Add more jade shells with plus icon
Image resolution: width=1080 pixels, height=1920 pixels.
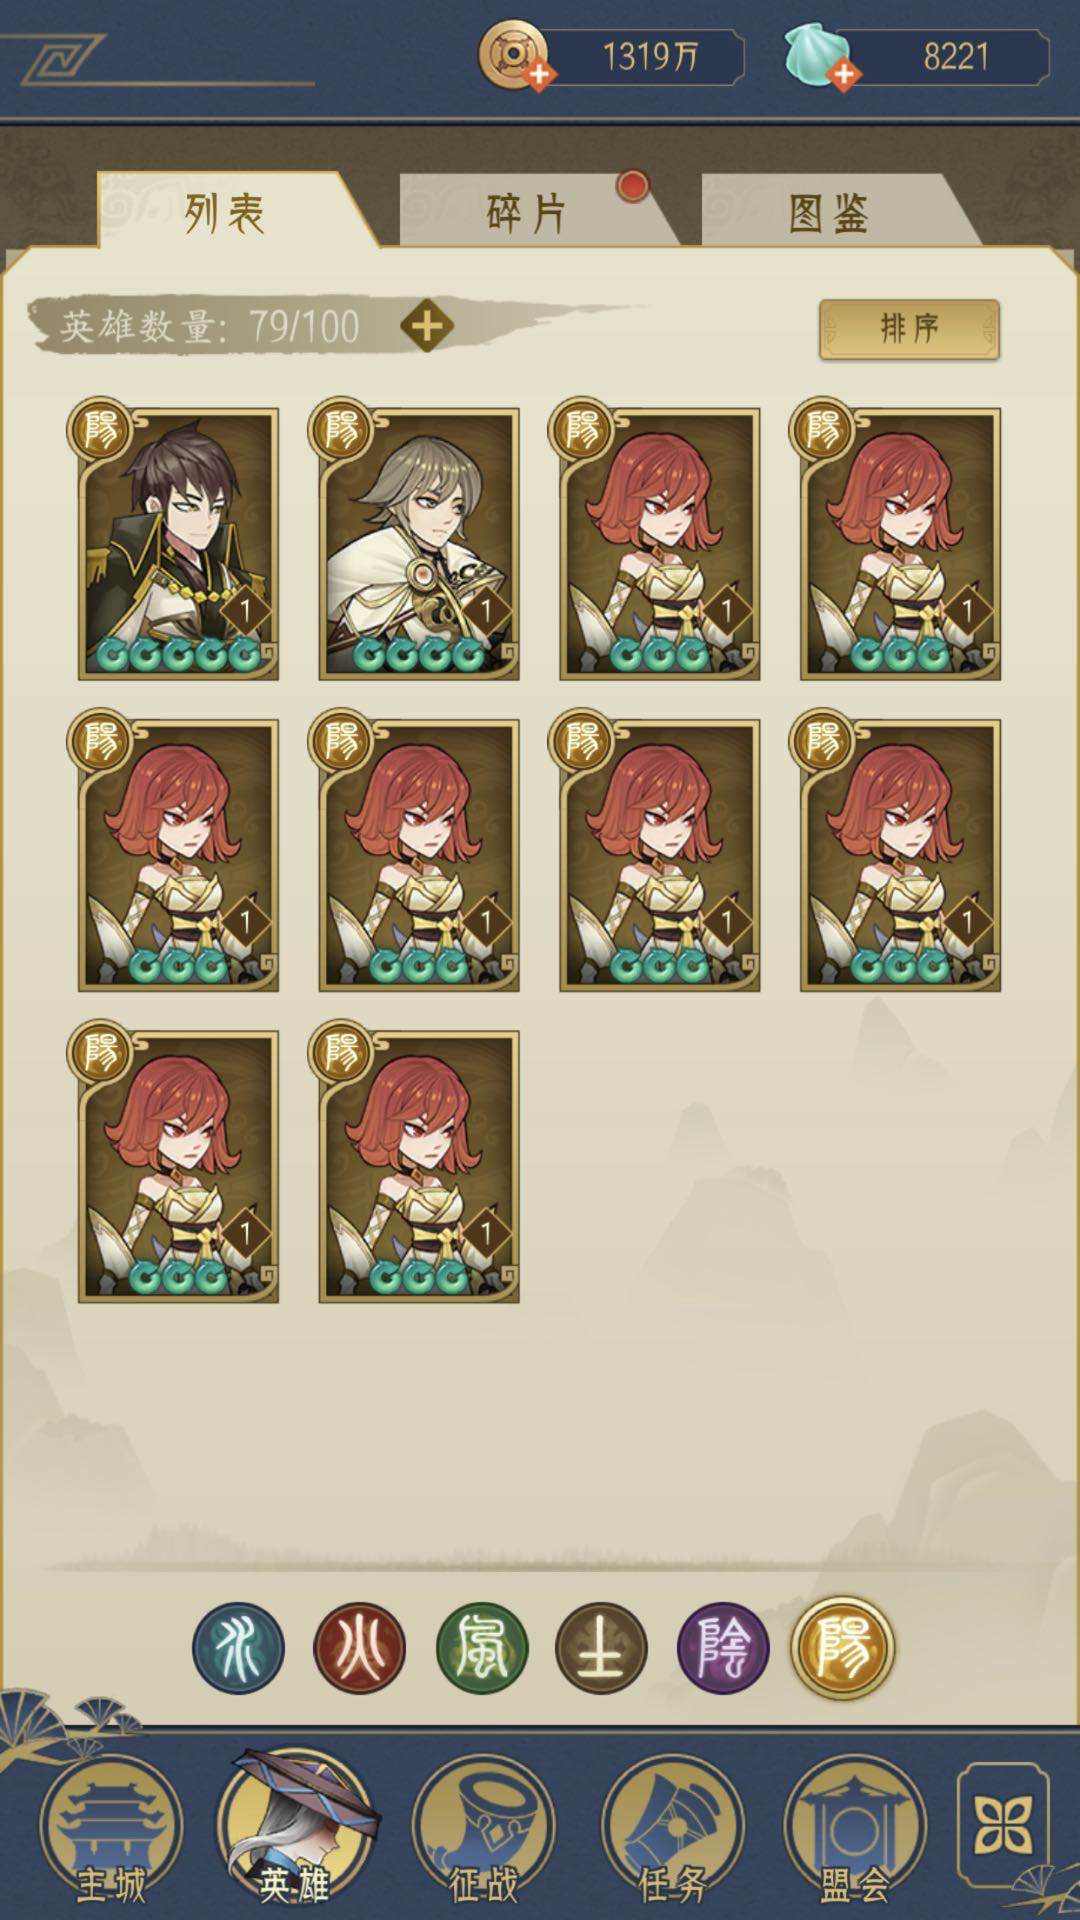coord(844,75)
